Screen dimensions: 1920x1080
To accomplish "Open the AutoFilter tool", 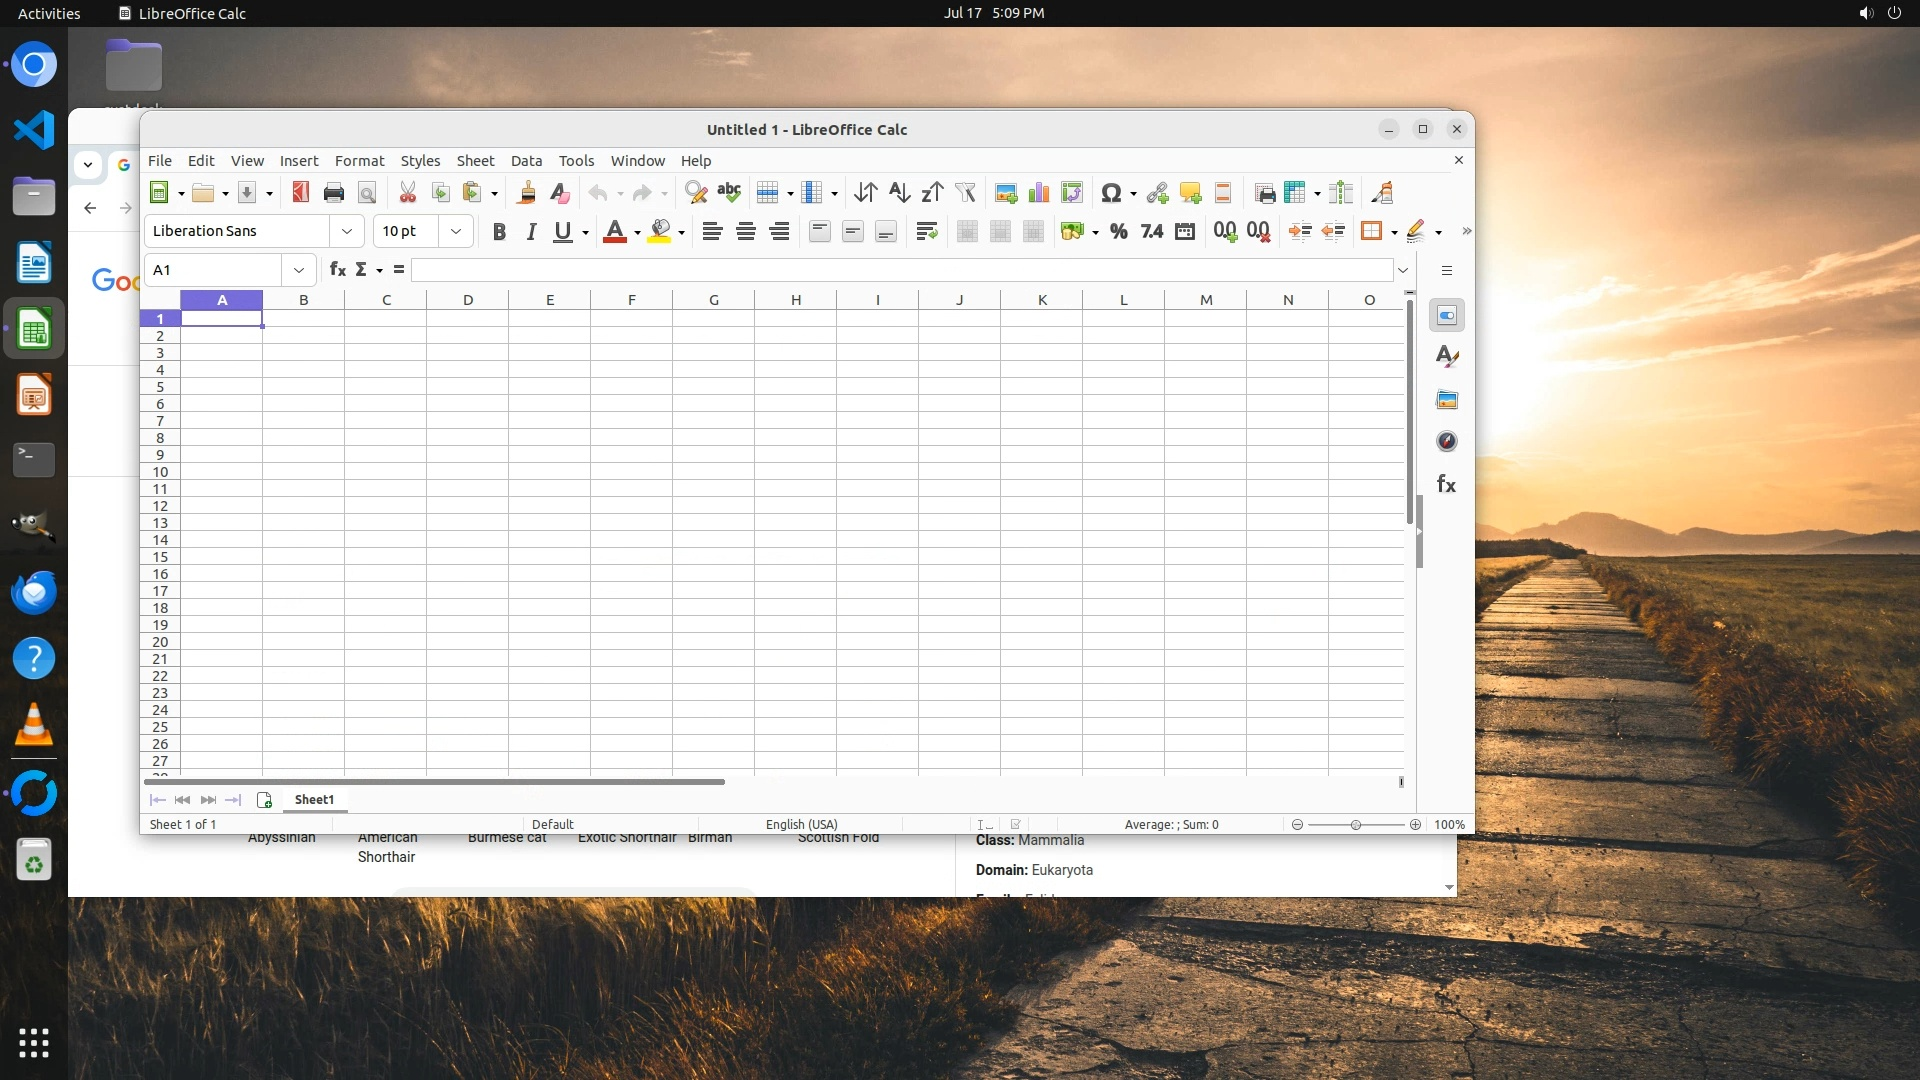I will (x=965, y=193).
